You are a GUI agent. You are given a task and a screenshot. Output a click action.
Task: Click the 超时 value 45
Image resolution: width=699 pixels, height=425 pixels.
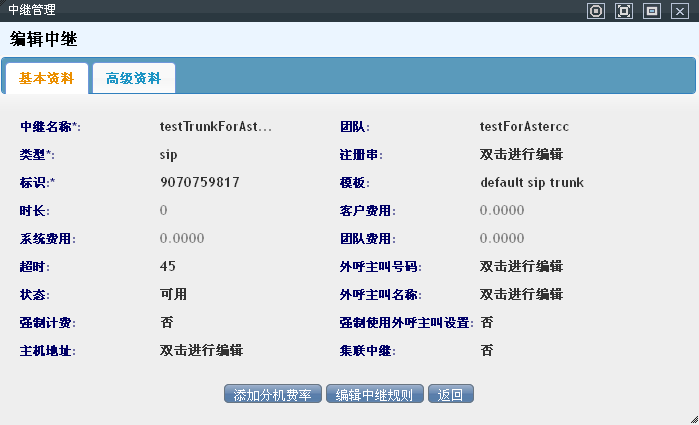point(168,267)
